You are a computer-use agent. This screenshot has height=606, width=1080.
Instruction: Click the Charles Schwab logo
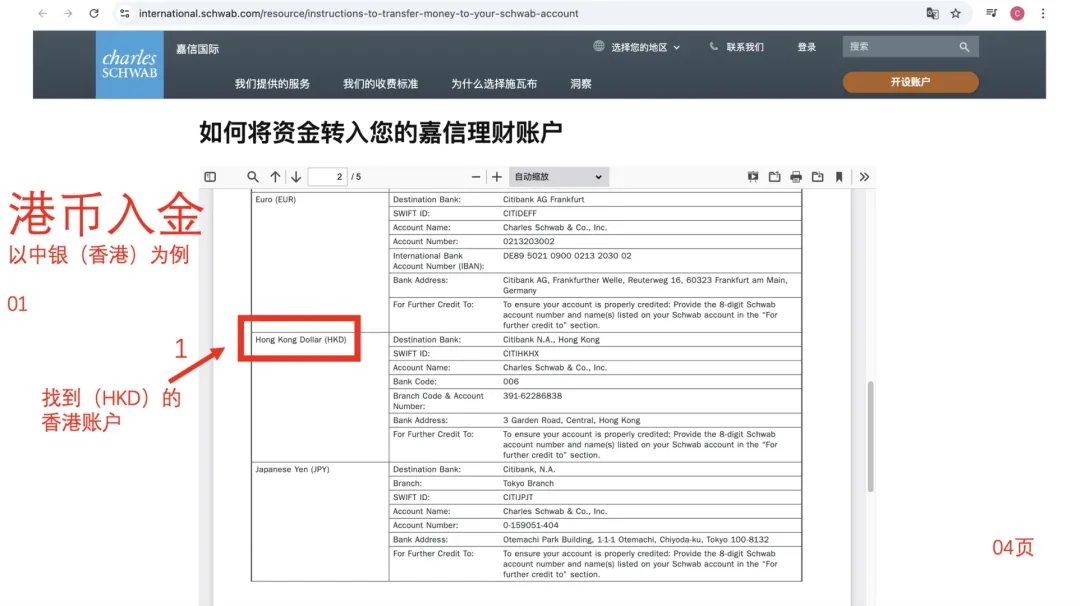point(129,64)
